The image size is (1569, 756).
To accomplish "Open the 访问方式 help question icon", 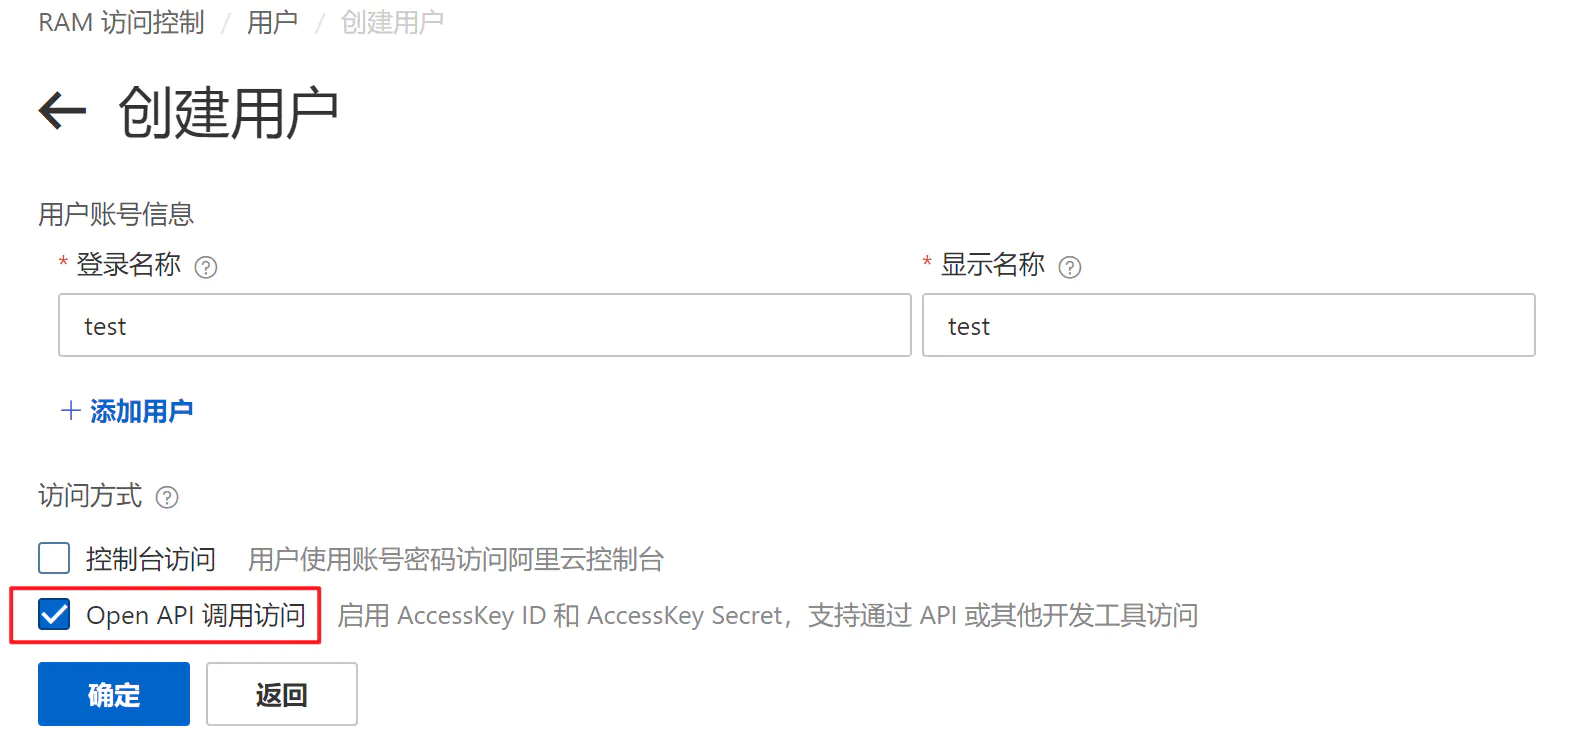I will [168, 497].
